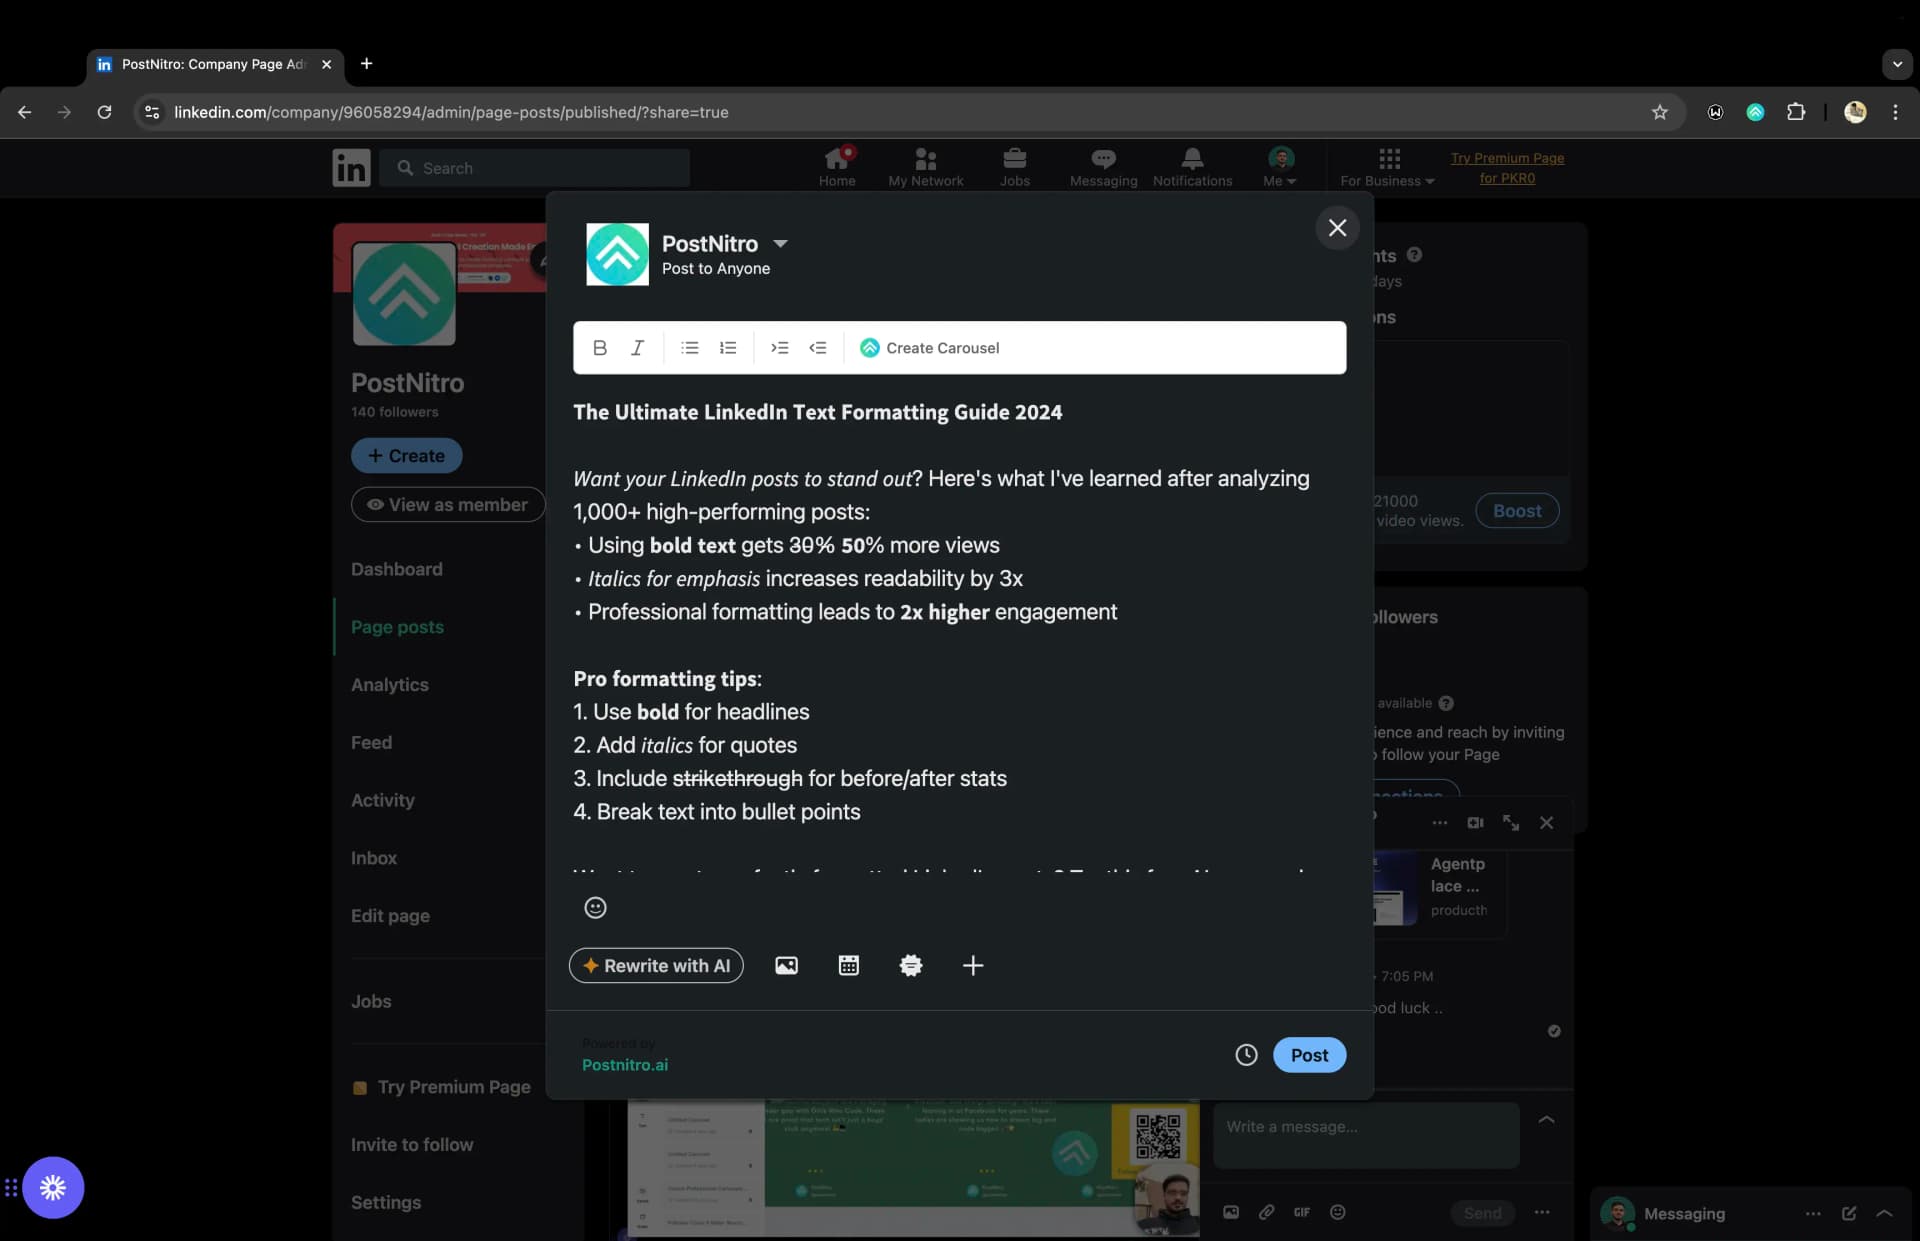Attach an image in chat

pos(1231,1212)
